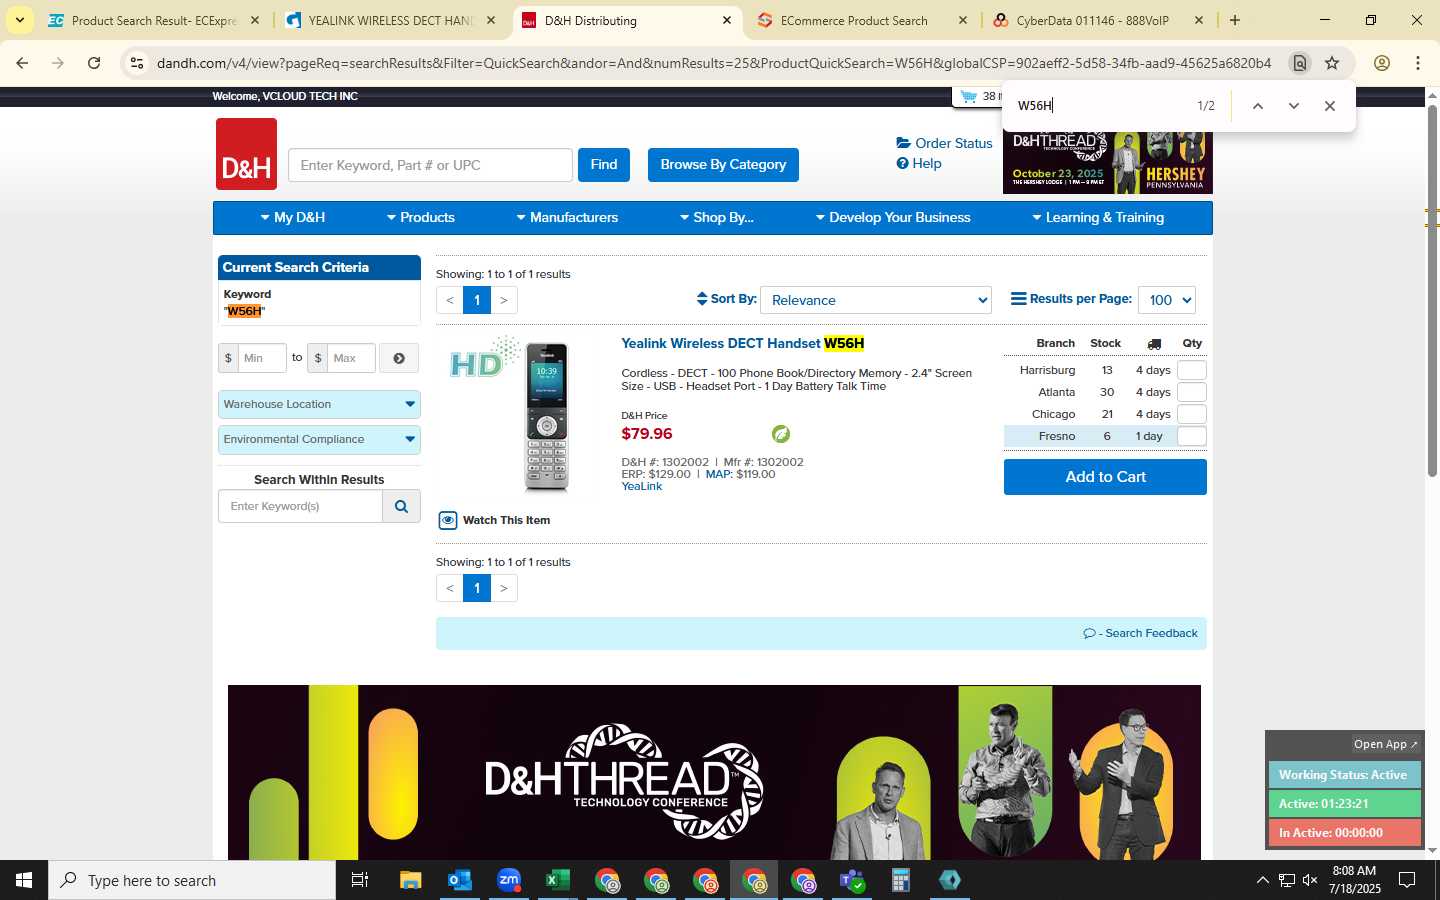Click the browser address bar URL

click(x=714, y=63)
